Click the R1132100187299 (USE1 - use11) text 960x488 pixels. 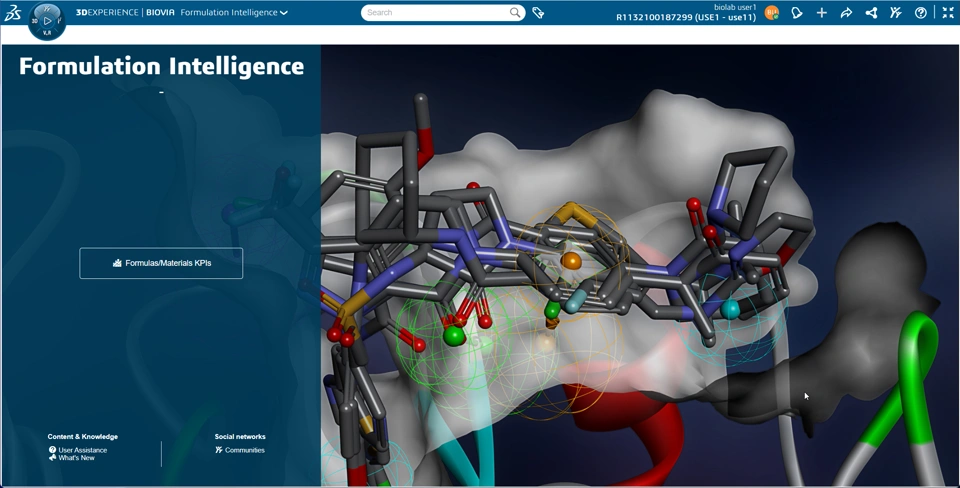click(x=686, y=18)
